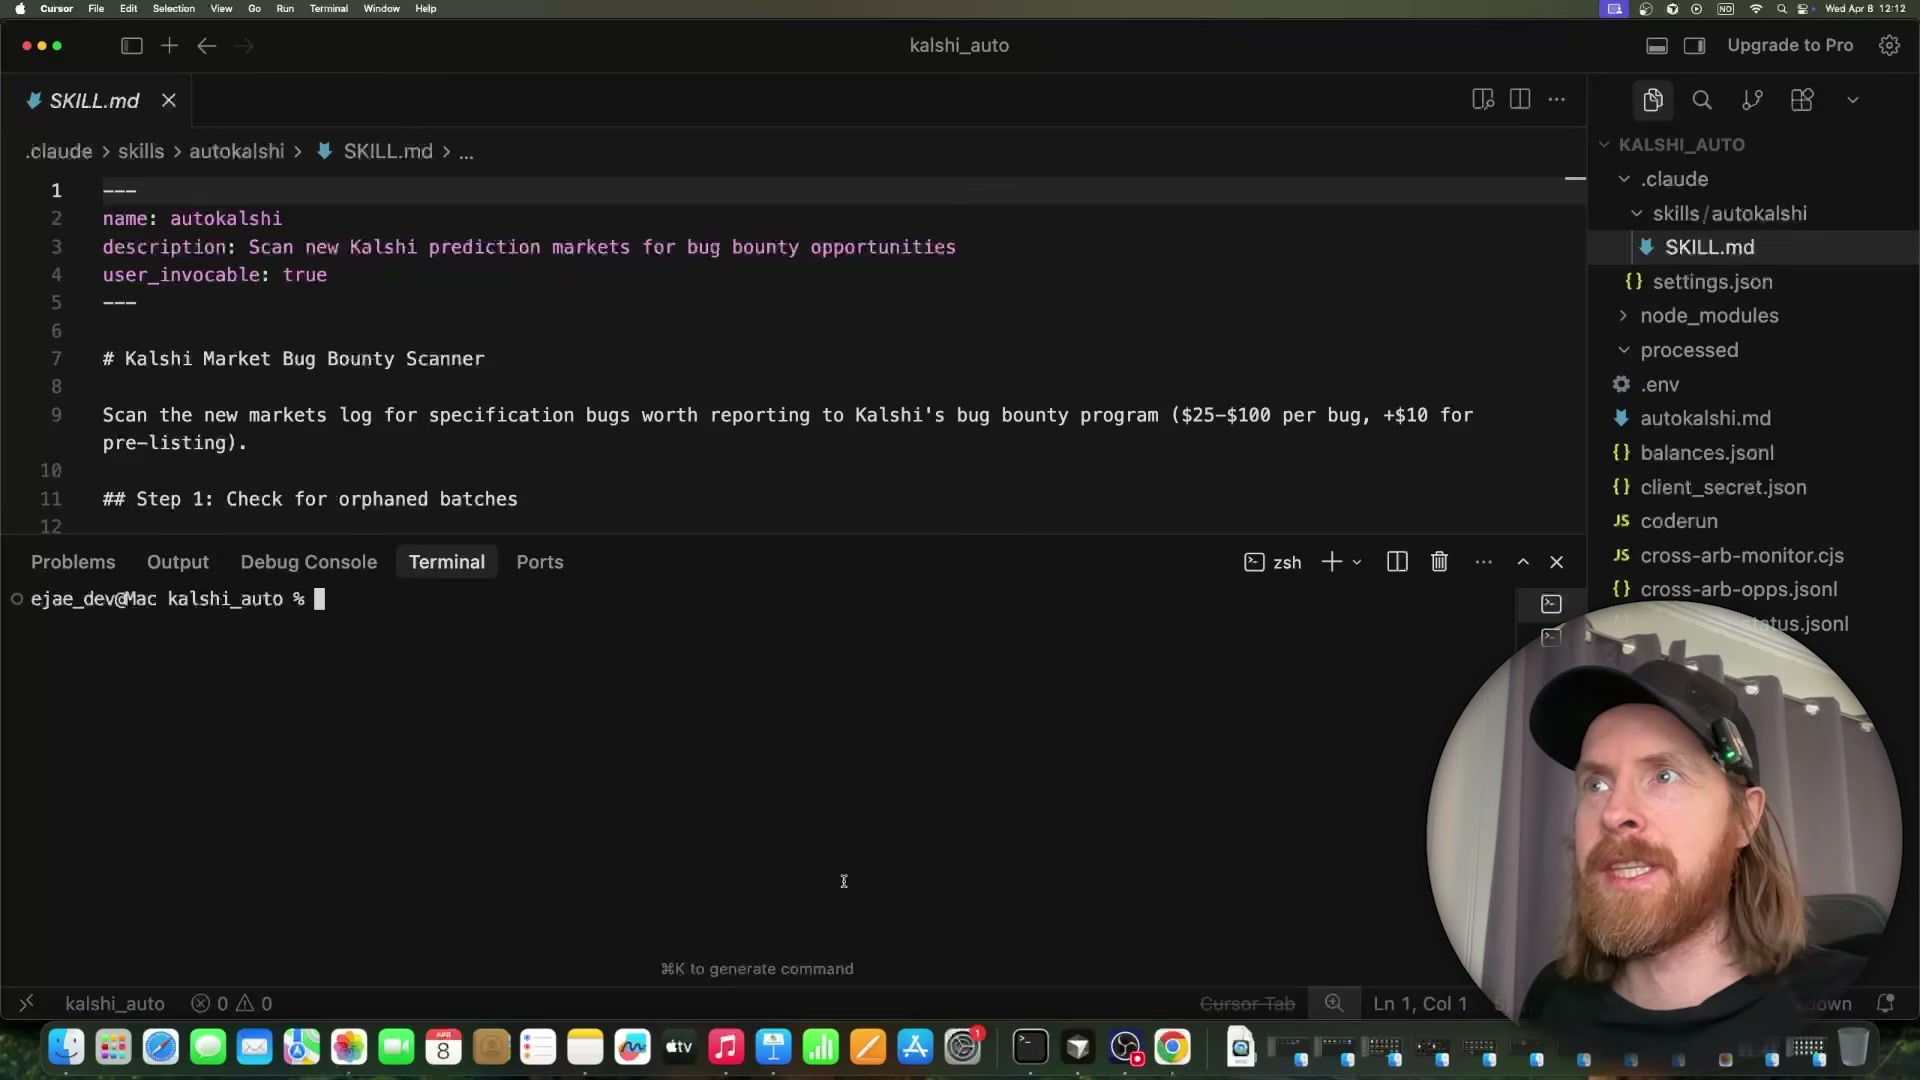
Task: Open the Selection menu
Action: 174,8
